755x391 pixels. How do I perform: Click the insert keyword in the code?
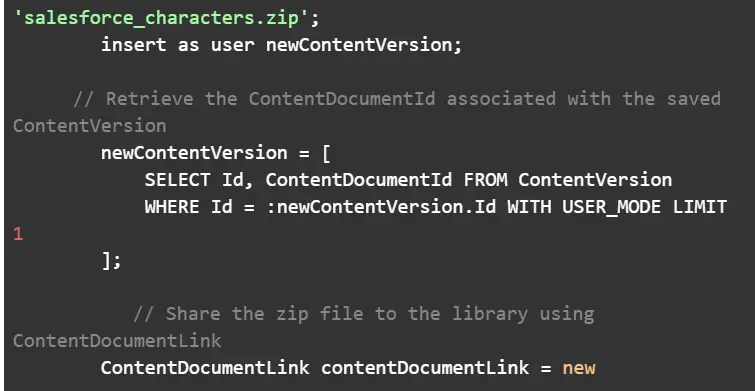[133, 45]
